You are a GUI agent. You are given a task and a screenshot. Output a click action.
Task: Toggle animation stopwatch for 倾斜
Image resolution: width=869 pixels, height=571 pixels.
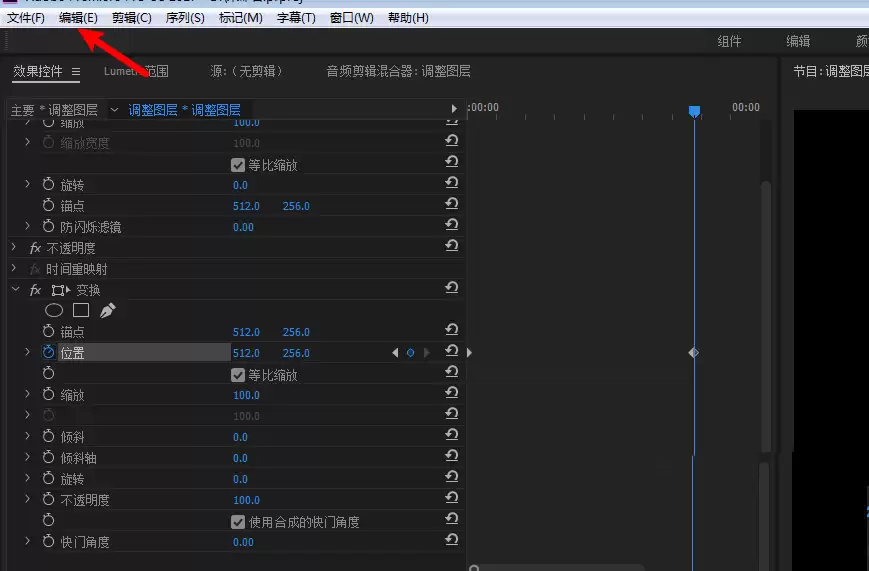49,436
